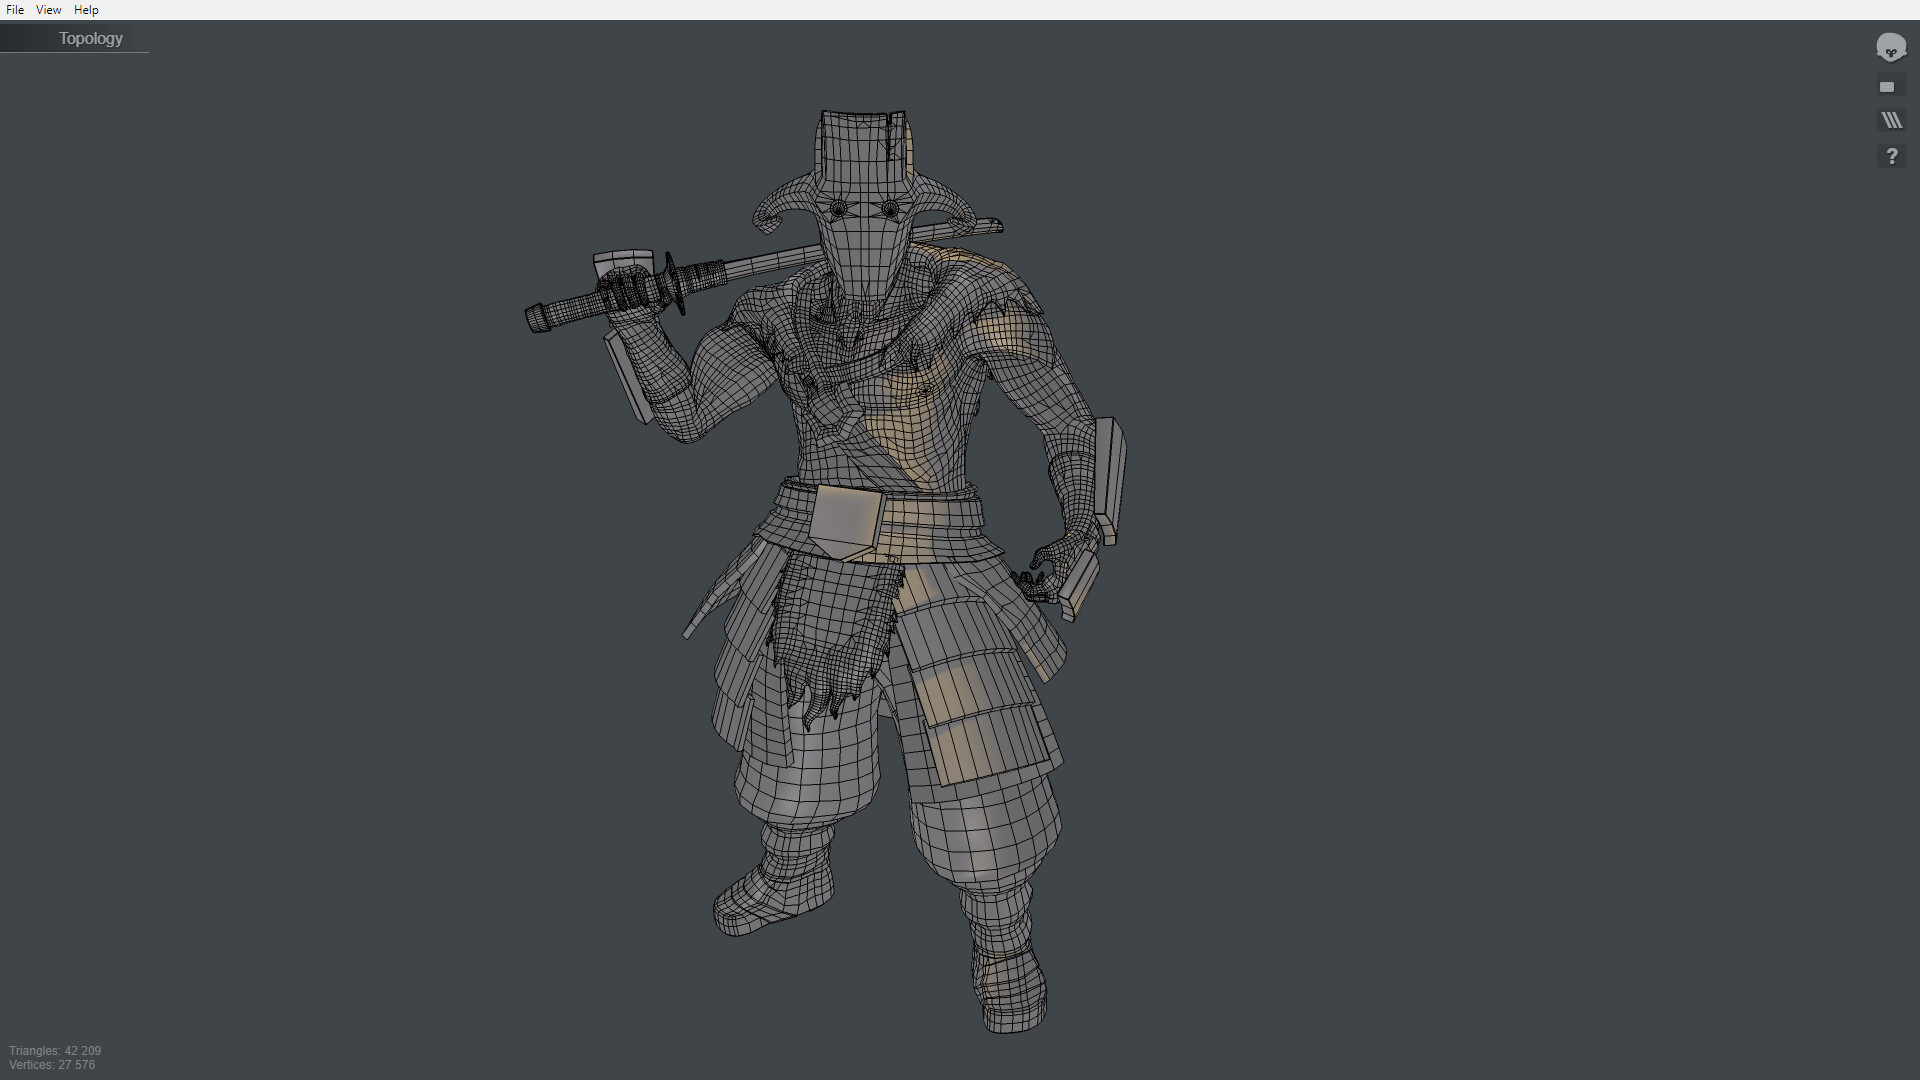Viewport: 1920px width, 1080px height.
Task: Expand the Topology view mode selector
Action: (90, 39)
